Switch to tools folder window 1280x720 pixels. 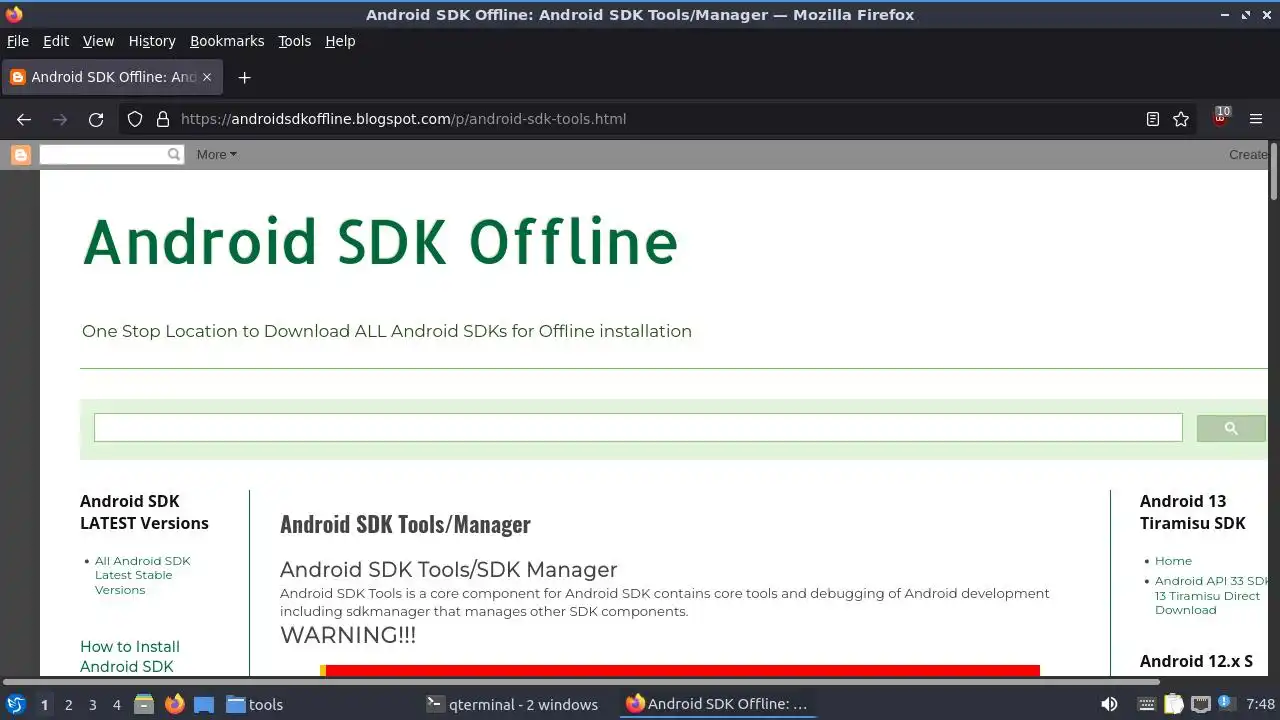tap(255, 704)
